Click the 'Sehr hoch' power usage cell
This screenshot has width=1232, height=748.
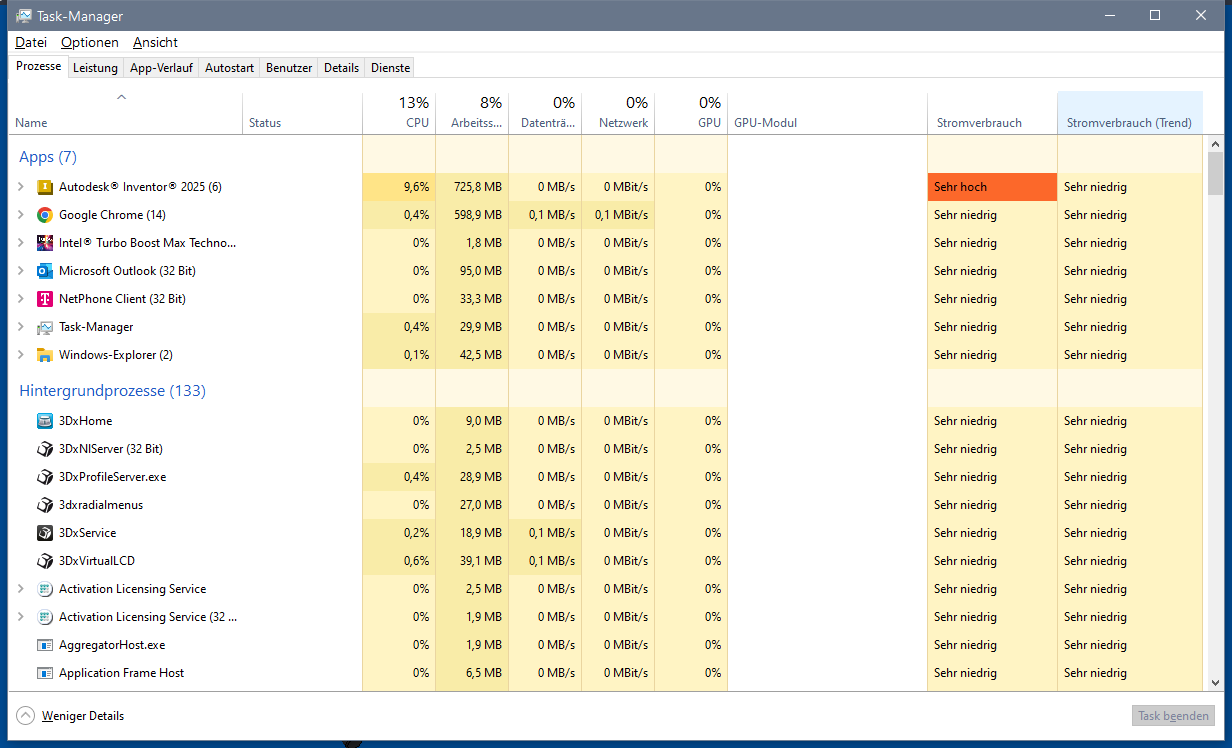point(992,187)
